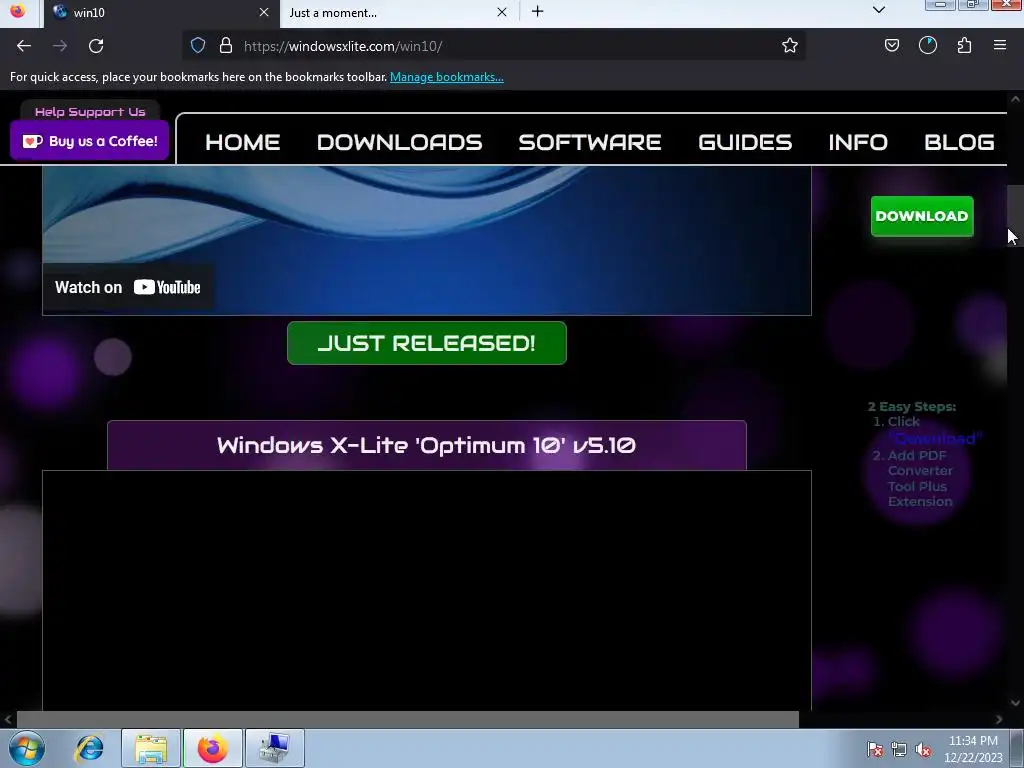Screen dimensions: 1024x768
Task: Open the BLOG menu item
Action: [x=959, y=142]
